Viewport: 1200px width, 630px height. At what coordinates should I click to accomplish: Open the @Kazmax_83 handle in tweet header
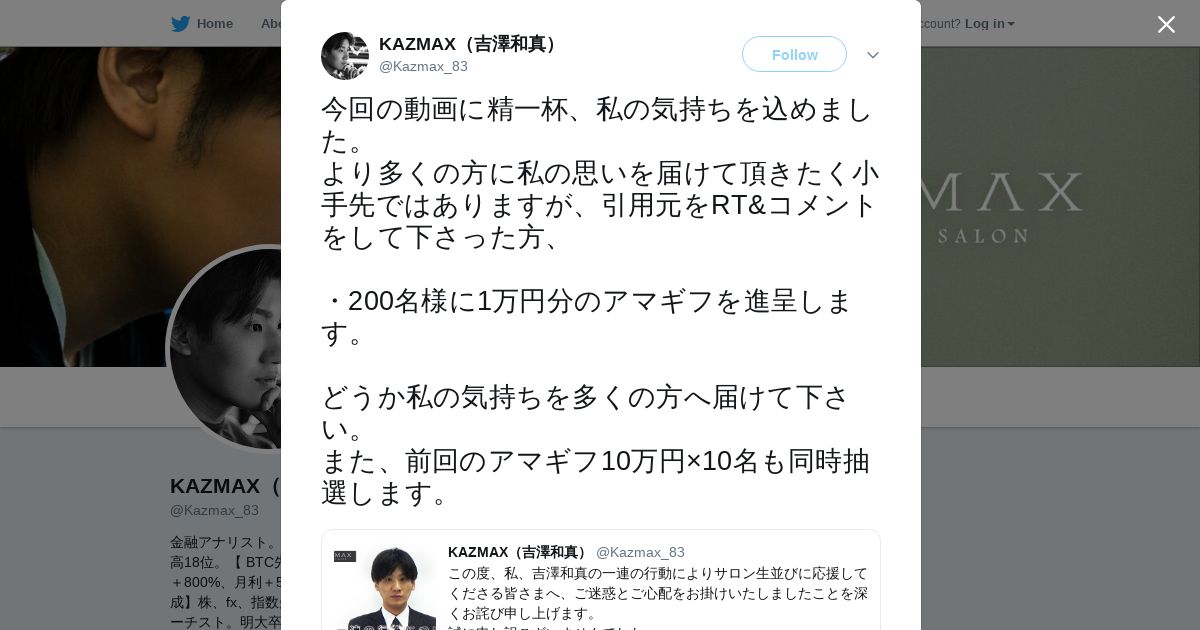(x=423, y=66)
